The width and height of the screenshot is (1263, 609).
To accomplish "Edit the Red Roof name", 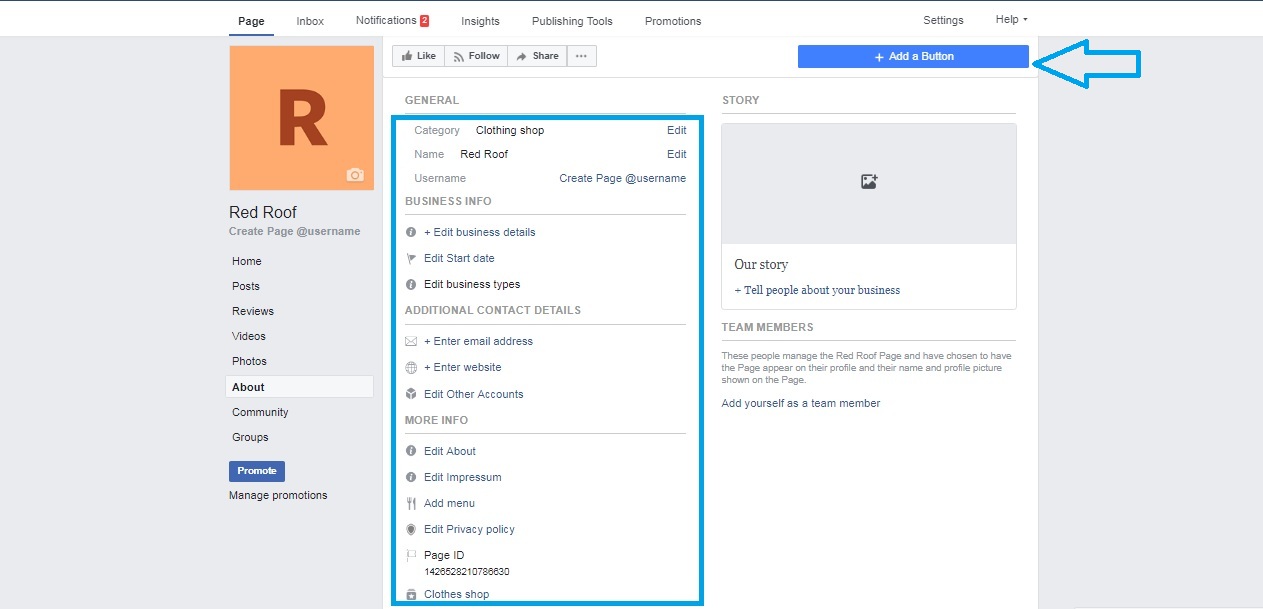I will pyautogui.click(x=677, y=154).
